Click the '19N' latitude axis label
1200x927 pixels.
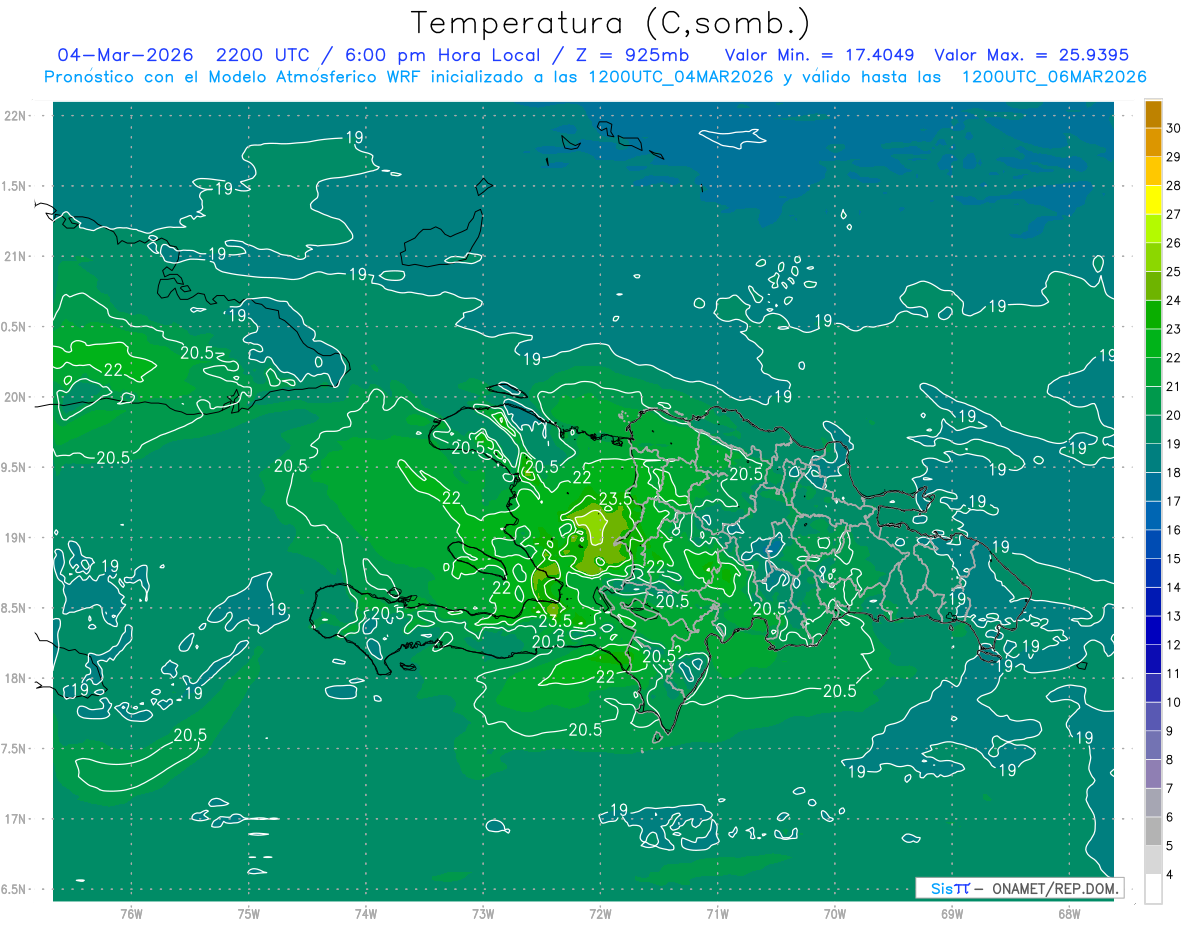click(16, 537)
